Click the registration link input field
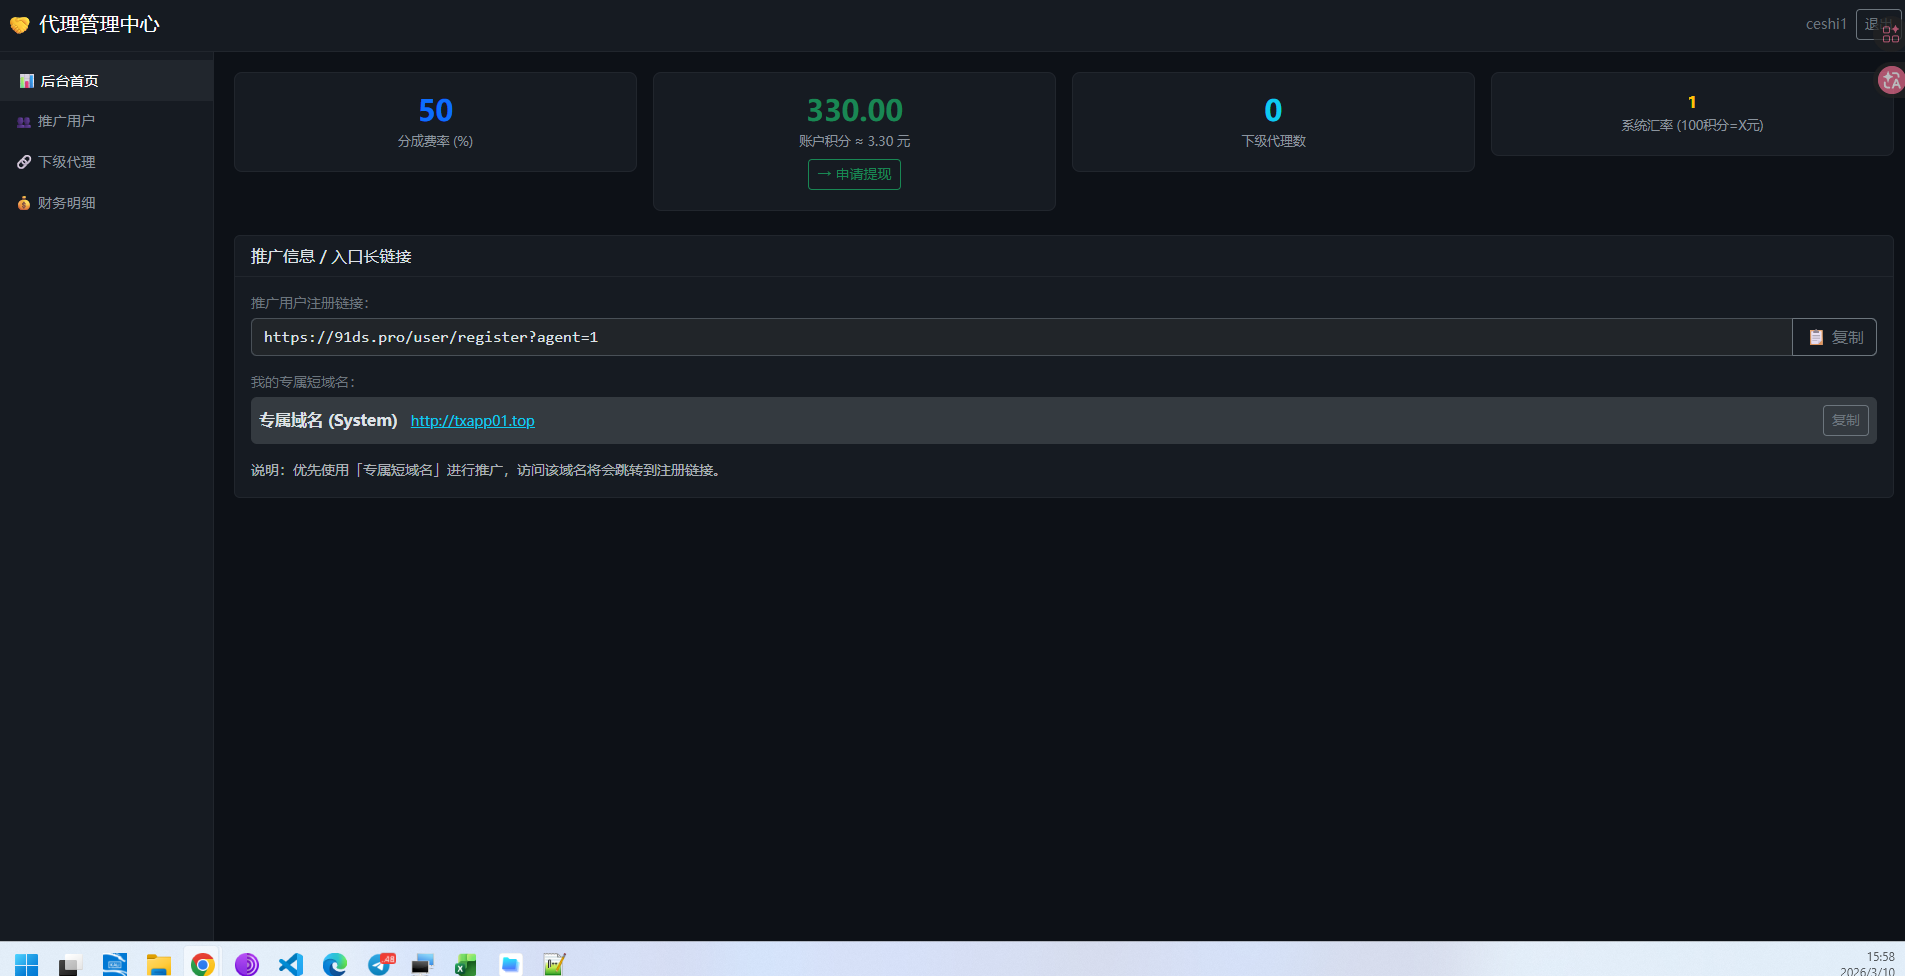 1020,337
